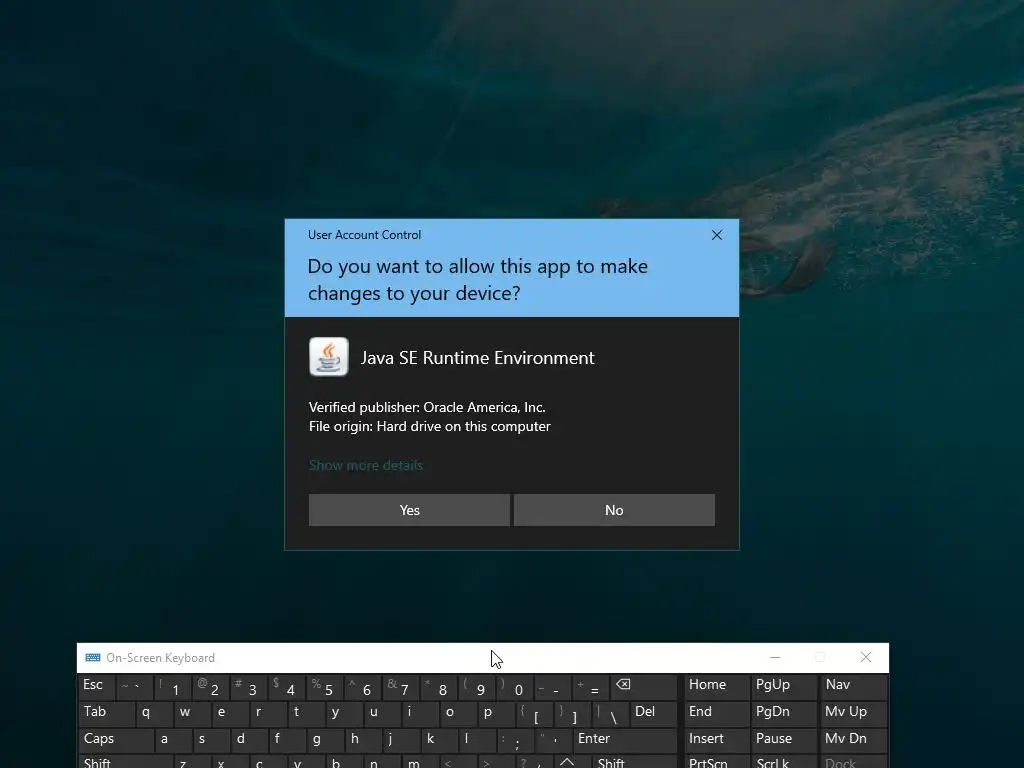Tap the 4 key with the $ symbol

(x=287, y=686)
